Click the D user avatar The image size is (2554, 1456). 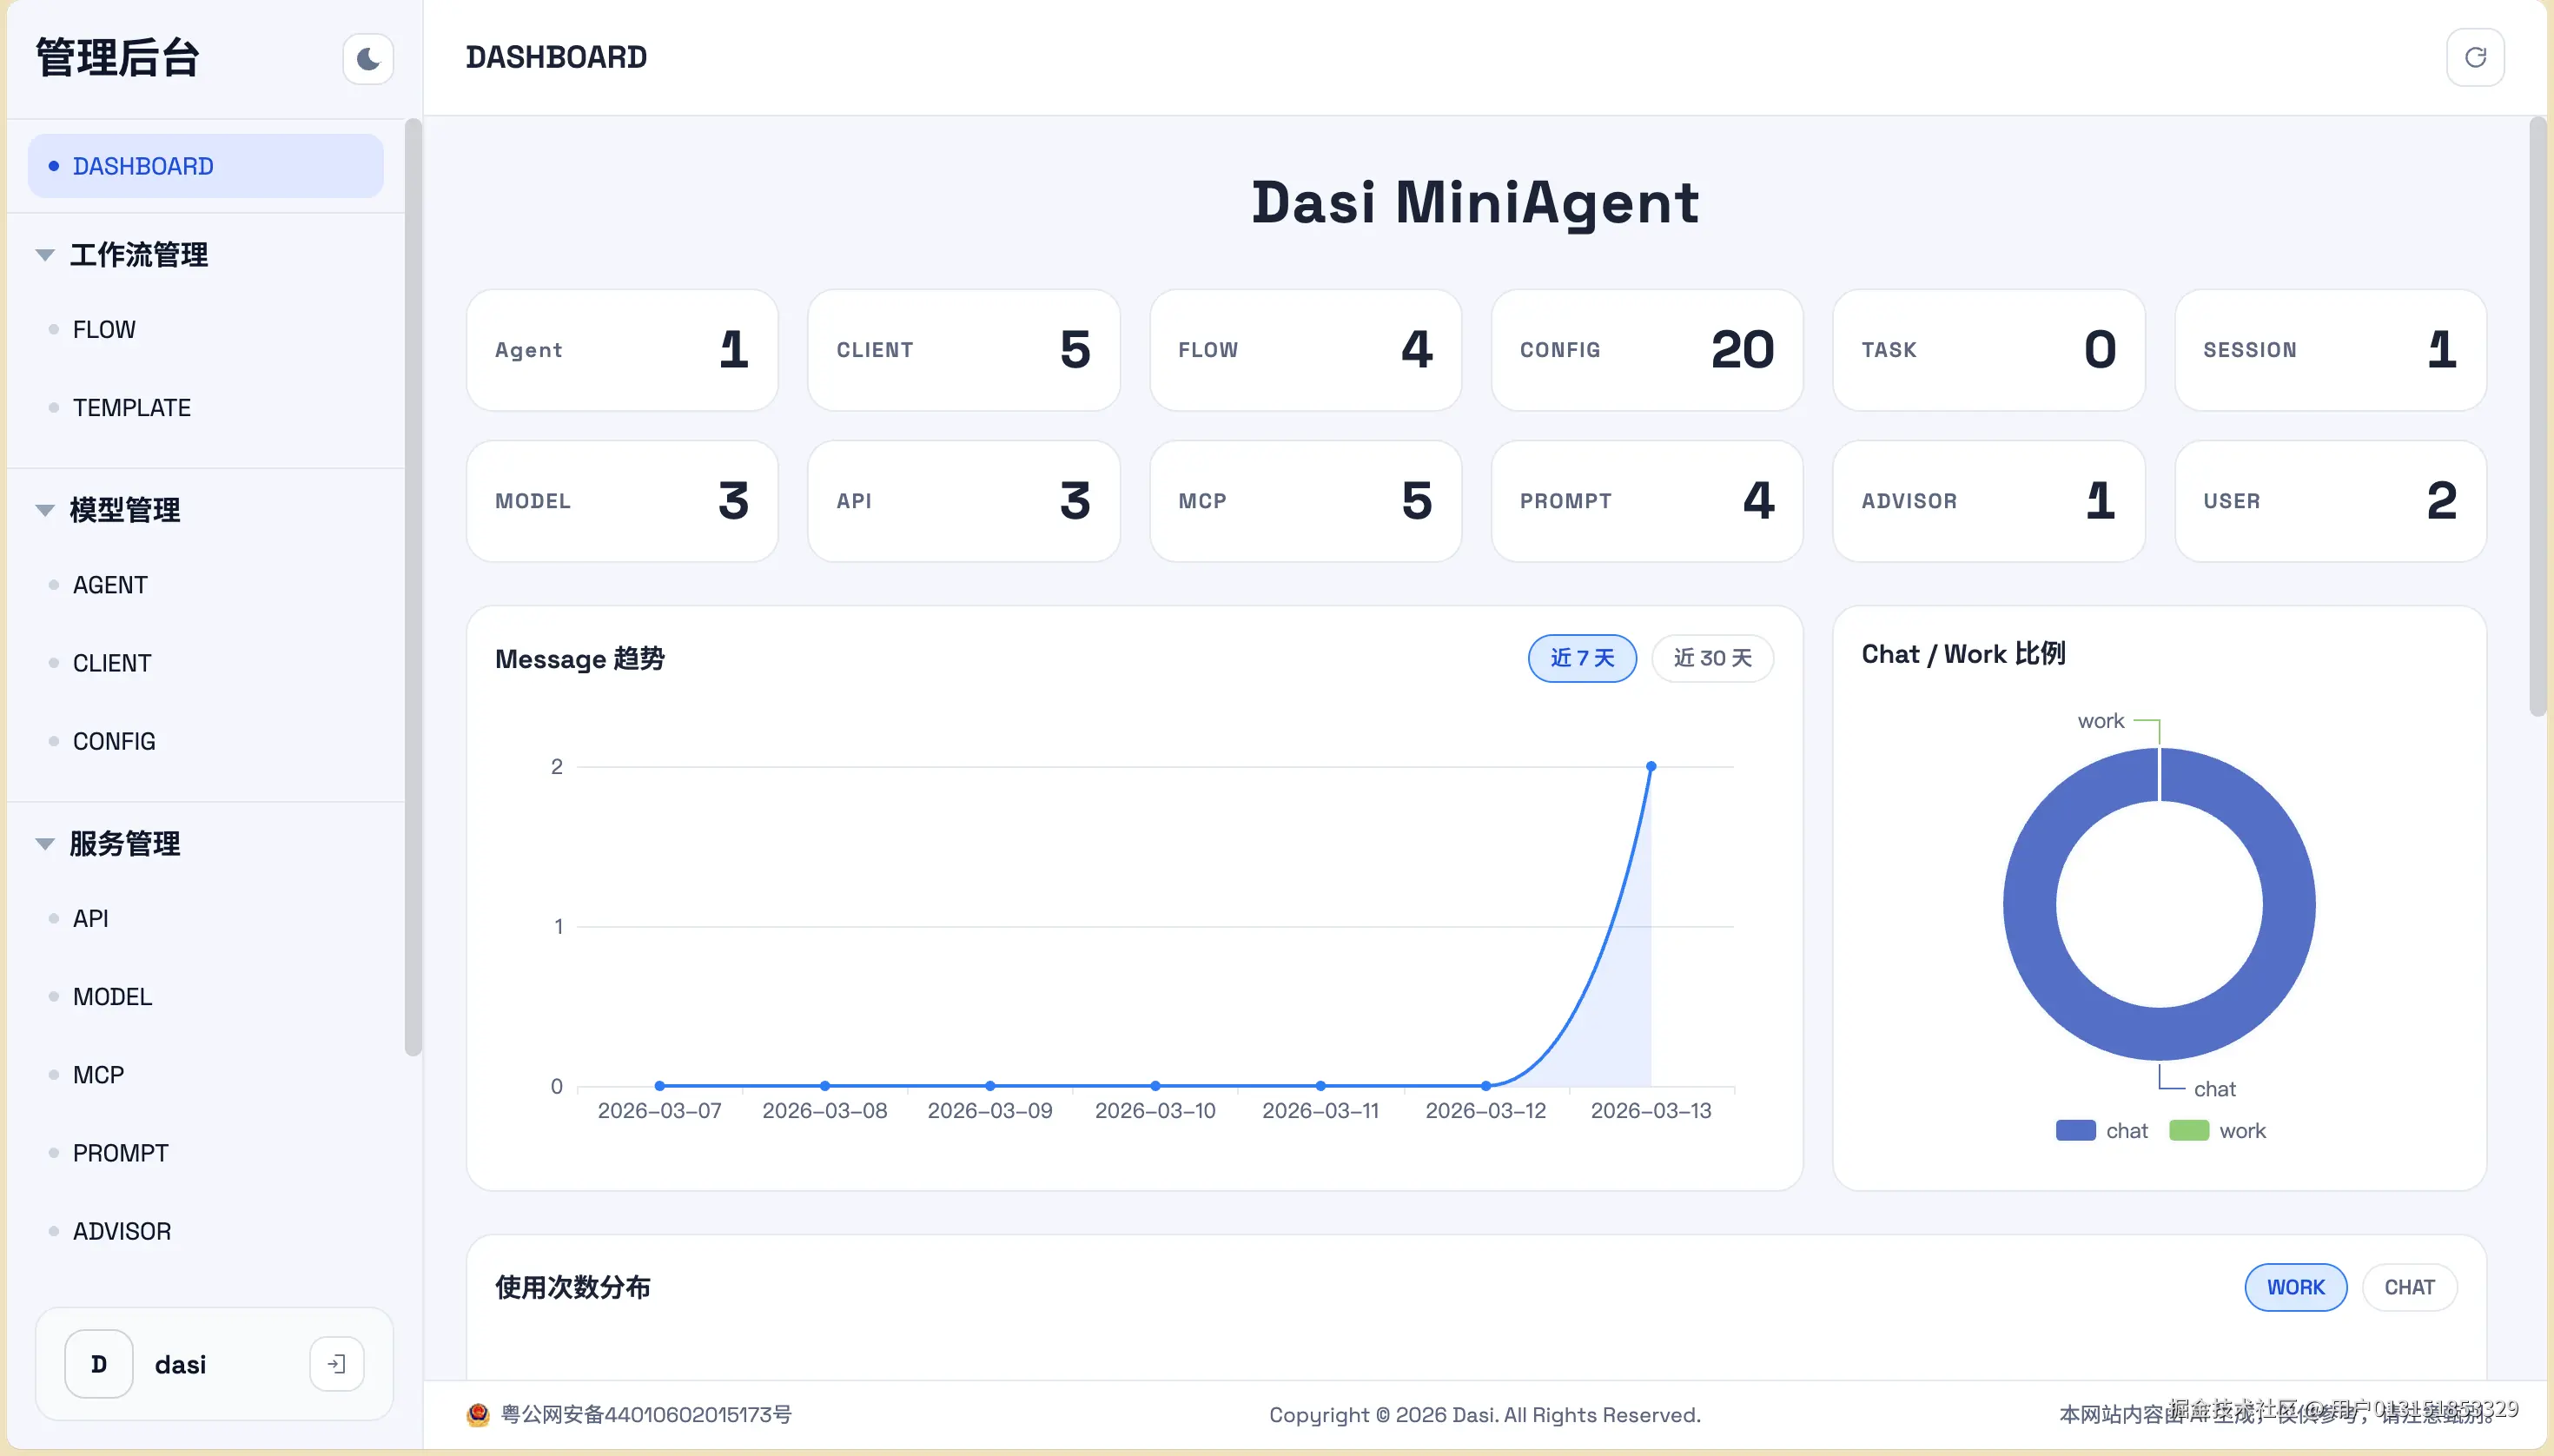pyautogui.click(x=99, y=1364)
